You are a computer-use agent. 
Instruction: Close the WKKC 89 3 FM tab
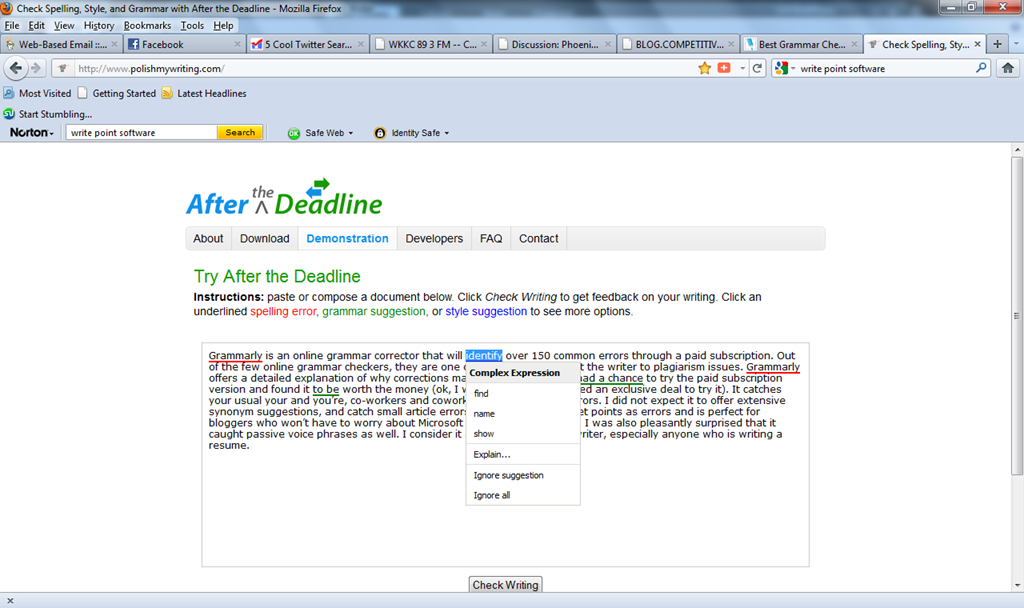coord(483,44)
